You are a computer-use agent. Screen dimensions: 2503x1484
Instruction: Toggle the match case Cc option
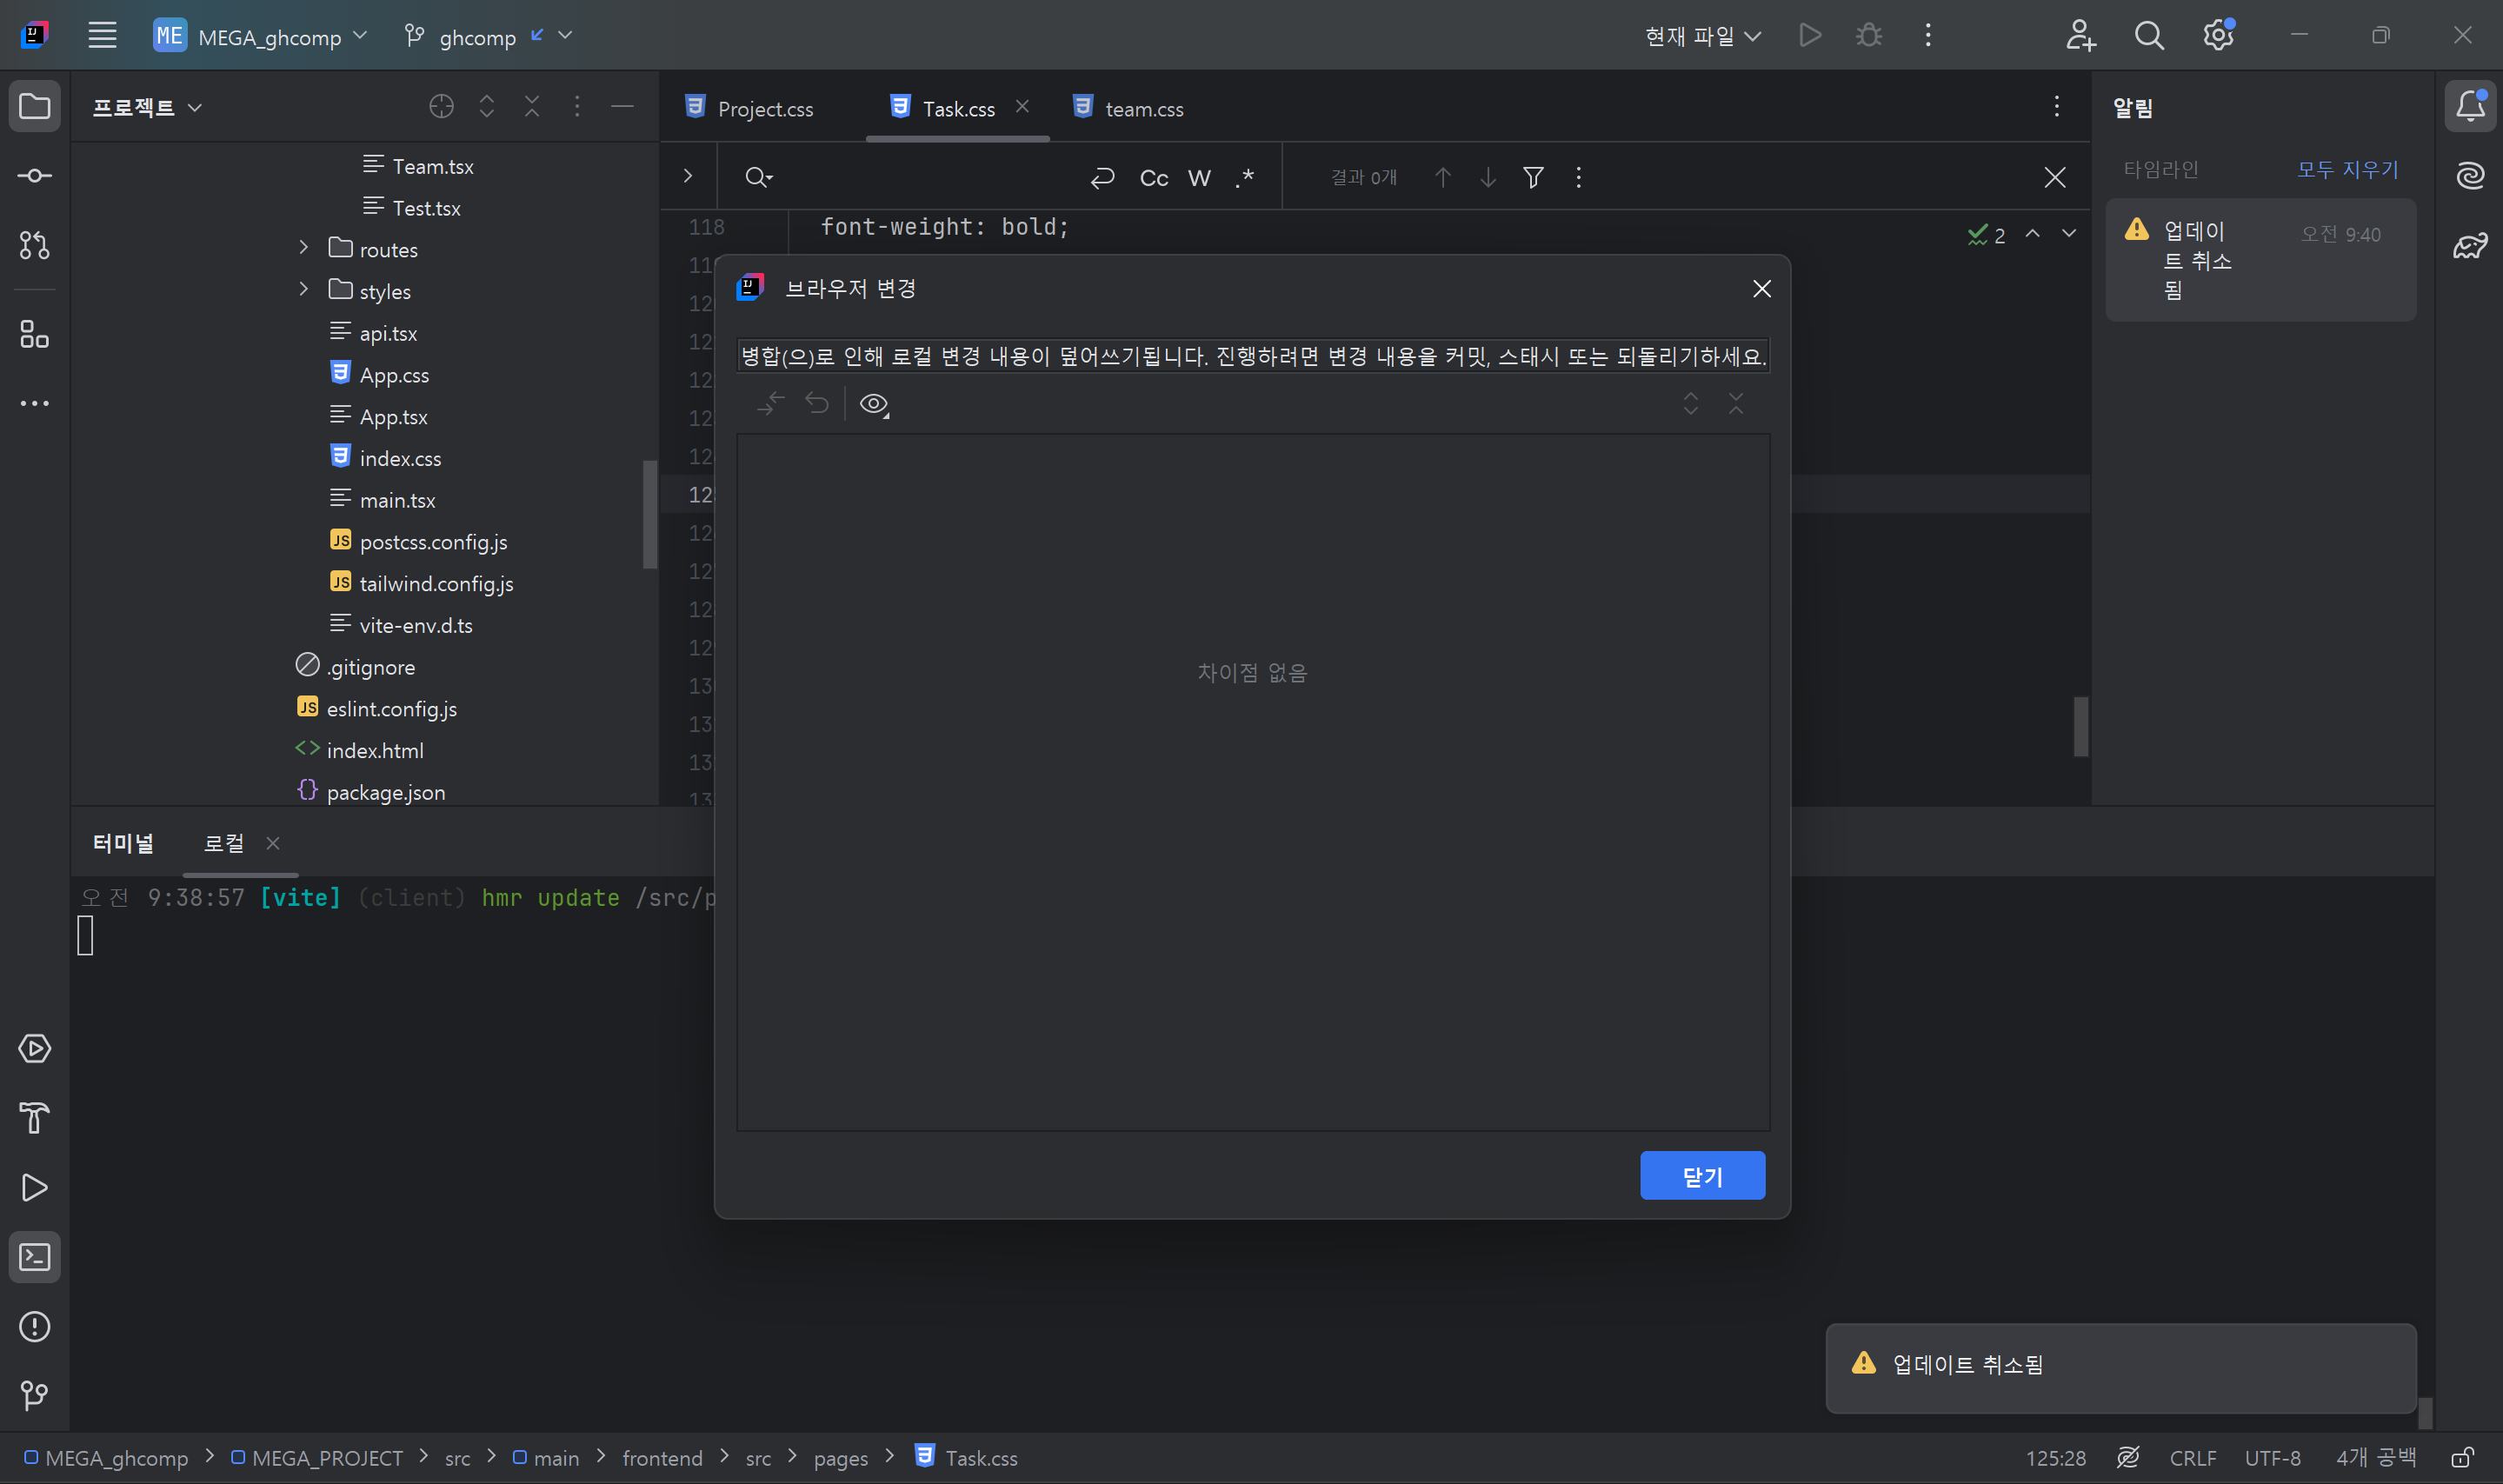point(1153,178)
